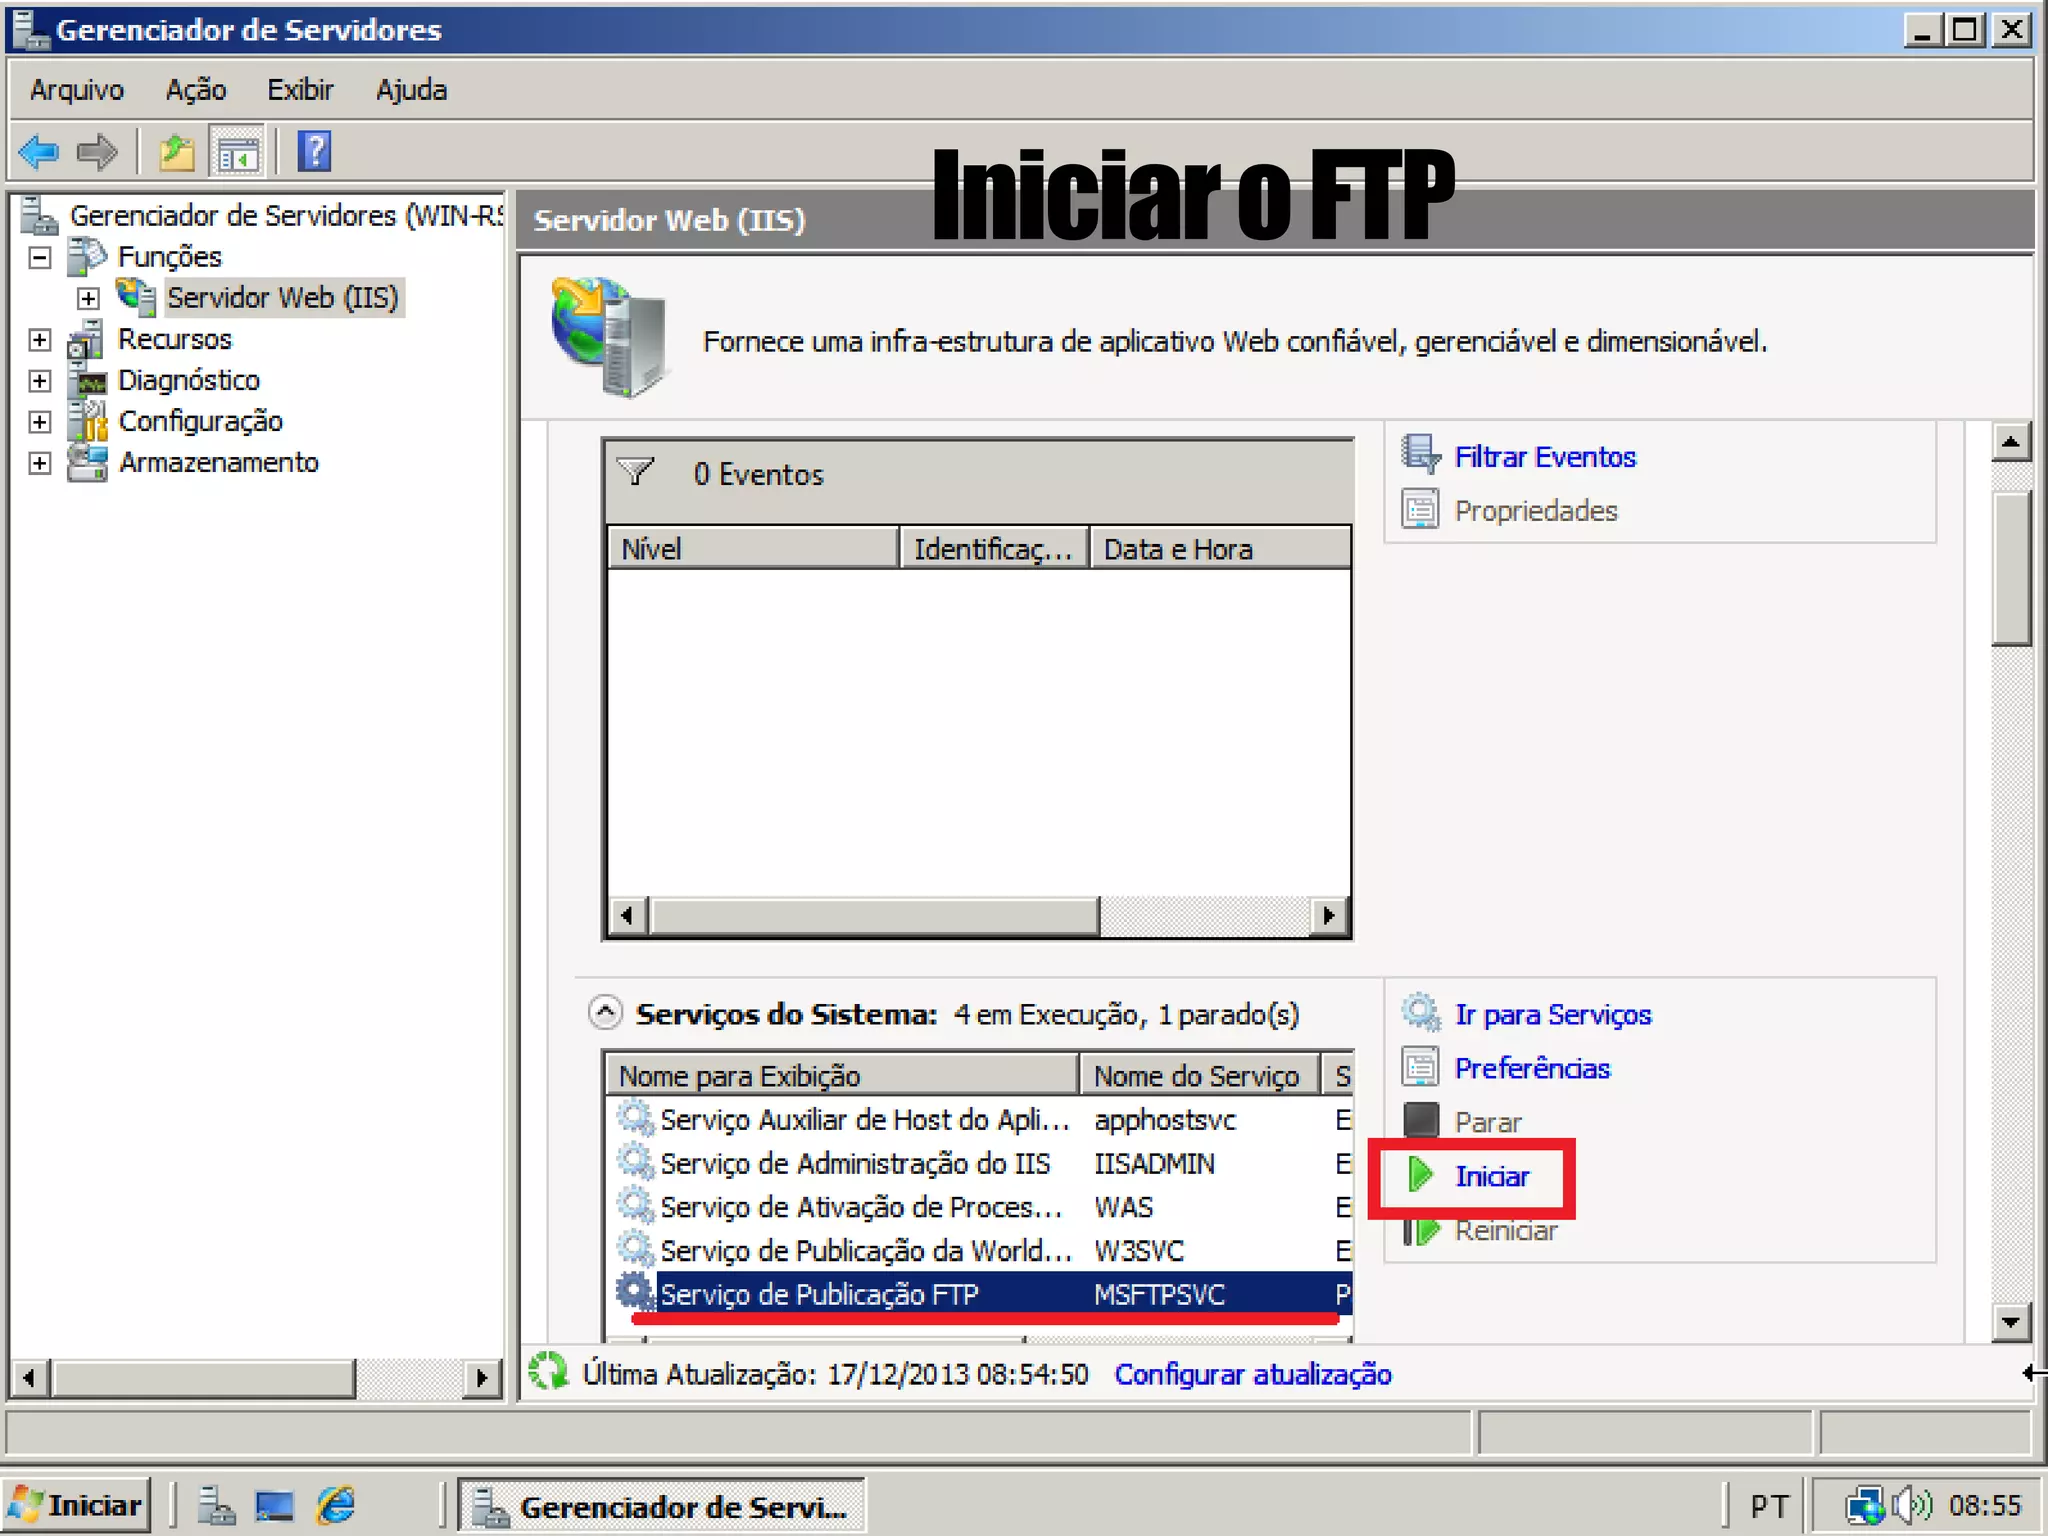Click the Propriedades page icon
The image size is (2048, 1536).
pos(1420,509)
